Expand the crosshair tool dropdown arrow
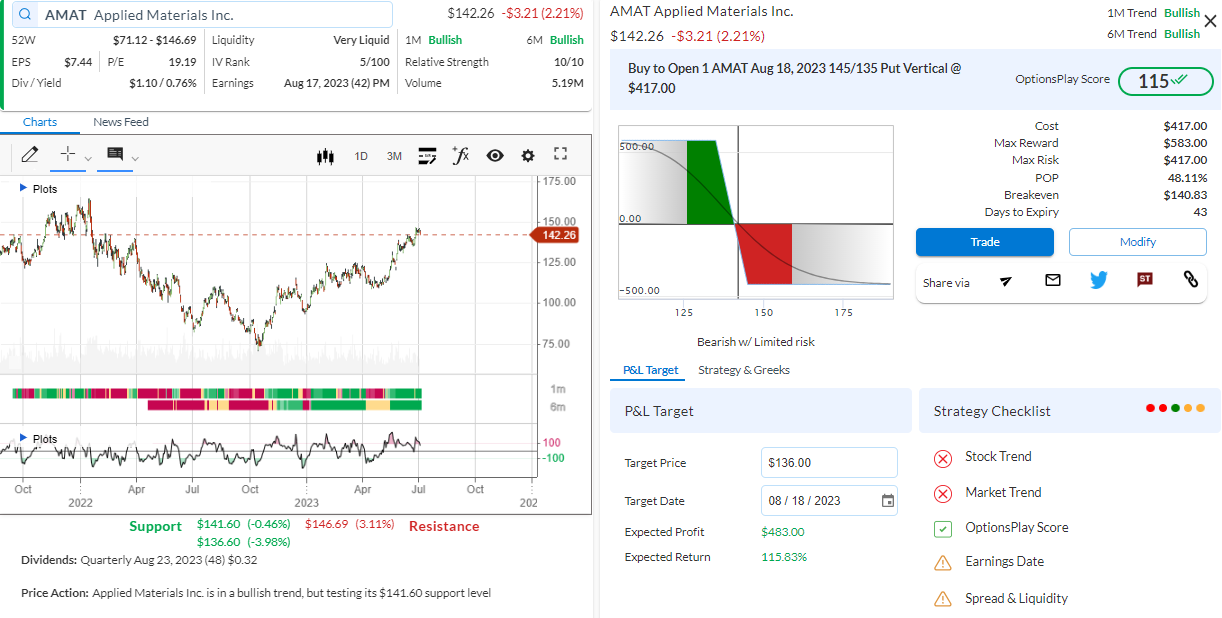1222x618 pixels. pyautogui.click(x=88, y=159)
